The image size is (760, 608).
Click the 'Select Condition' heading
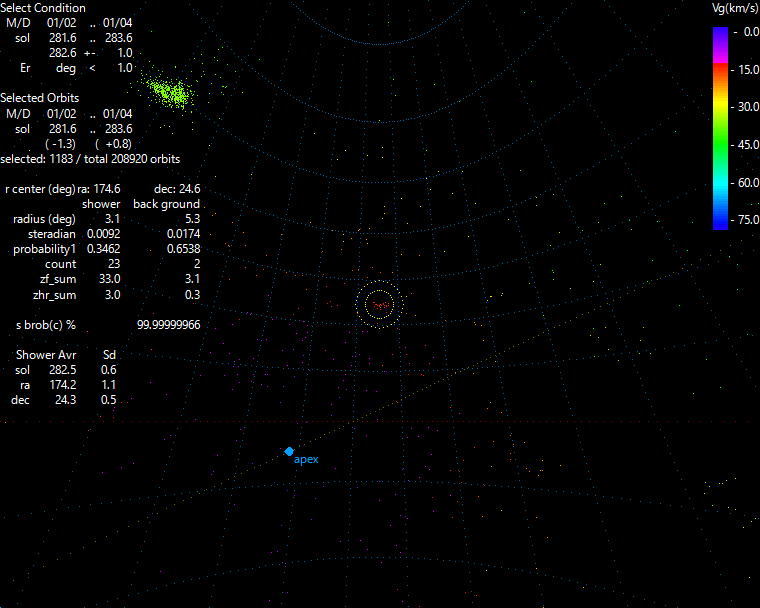[x=43, y=8]
